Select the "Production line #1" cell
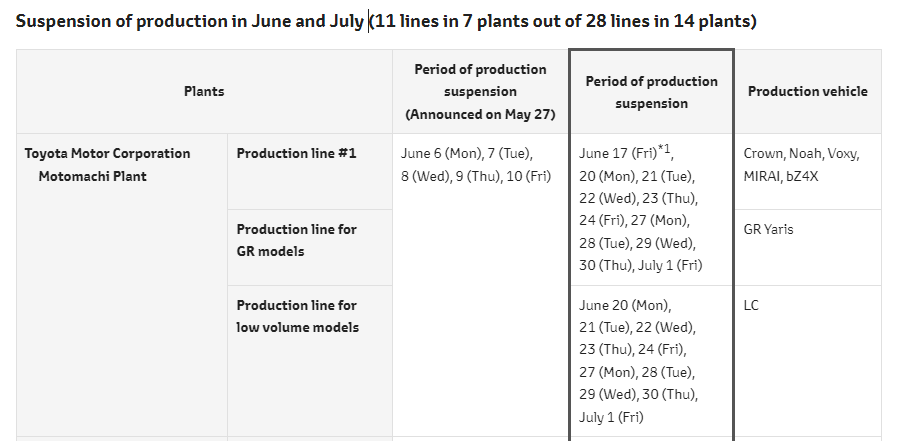This screenshot has height=441, width=898. coord(296,154)
